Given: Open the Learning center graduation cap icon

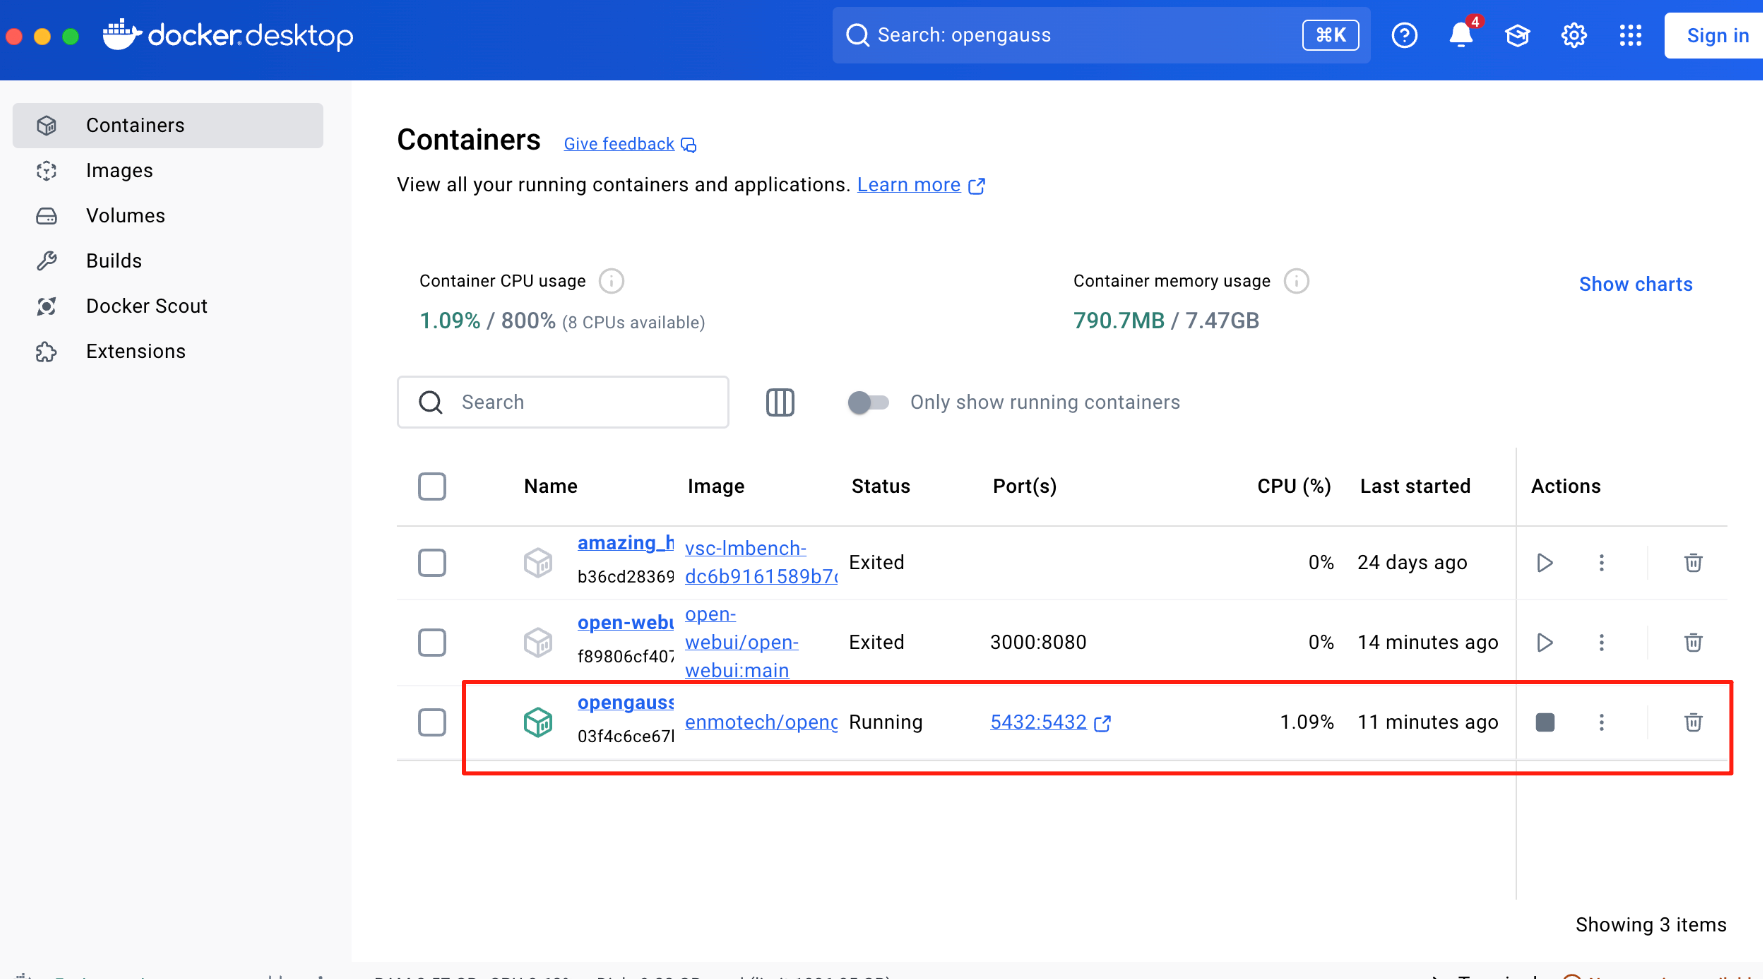Looking at the screenshot, I should click(1517, 36).
